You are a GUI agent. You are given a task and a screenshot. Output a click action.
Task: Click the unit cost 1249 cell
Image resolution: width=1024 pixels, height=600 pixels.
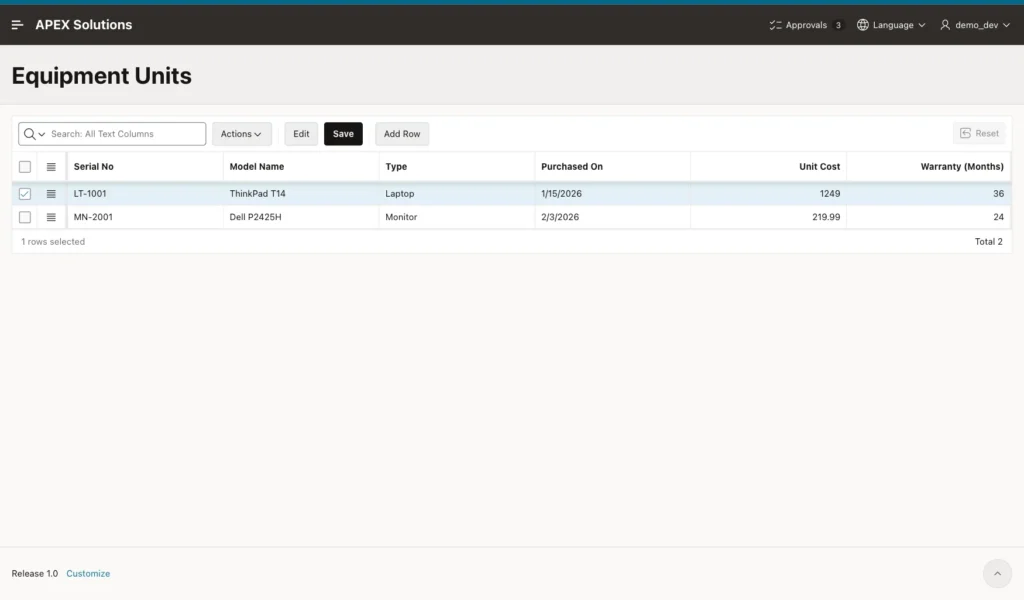769,194
